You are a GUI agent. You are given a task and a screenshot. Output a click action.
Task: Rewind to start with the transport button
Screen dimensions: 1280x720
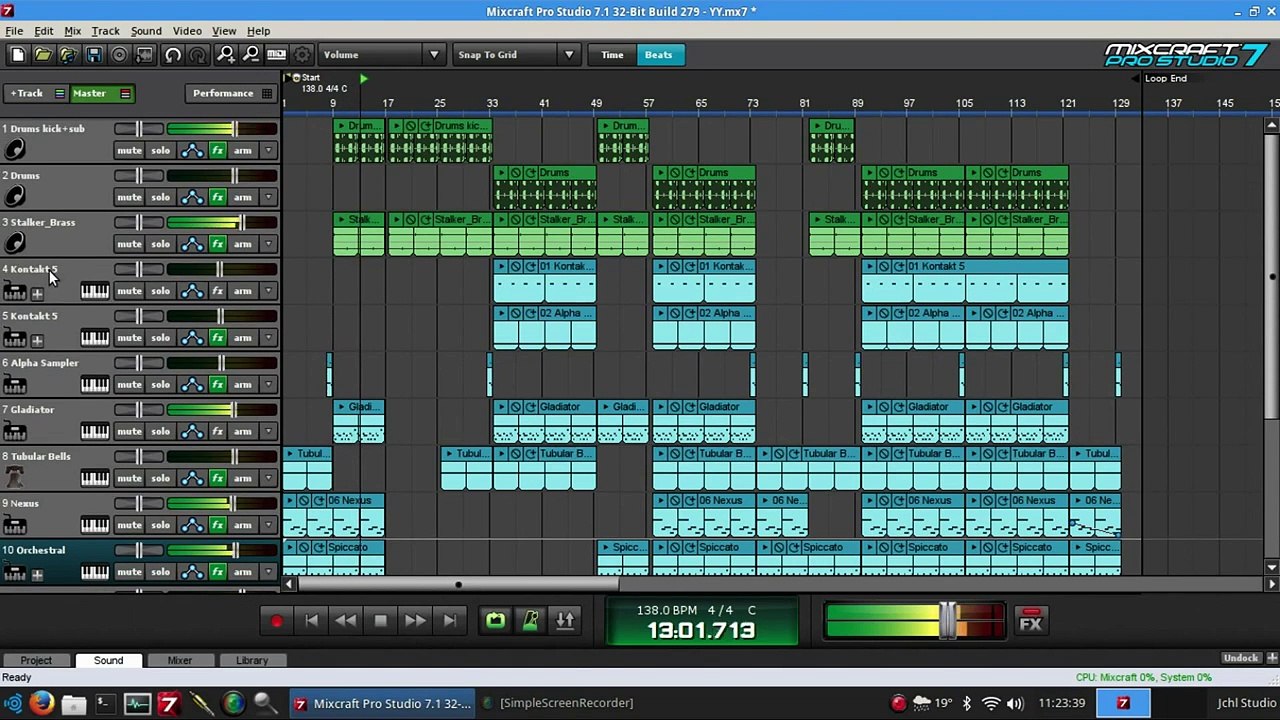311,621
